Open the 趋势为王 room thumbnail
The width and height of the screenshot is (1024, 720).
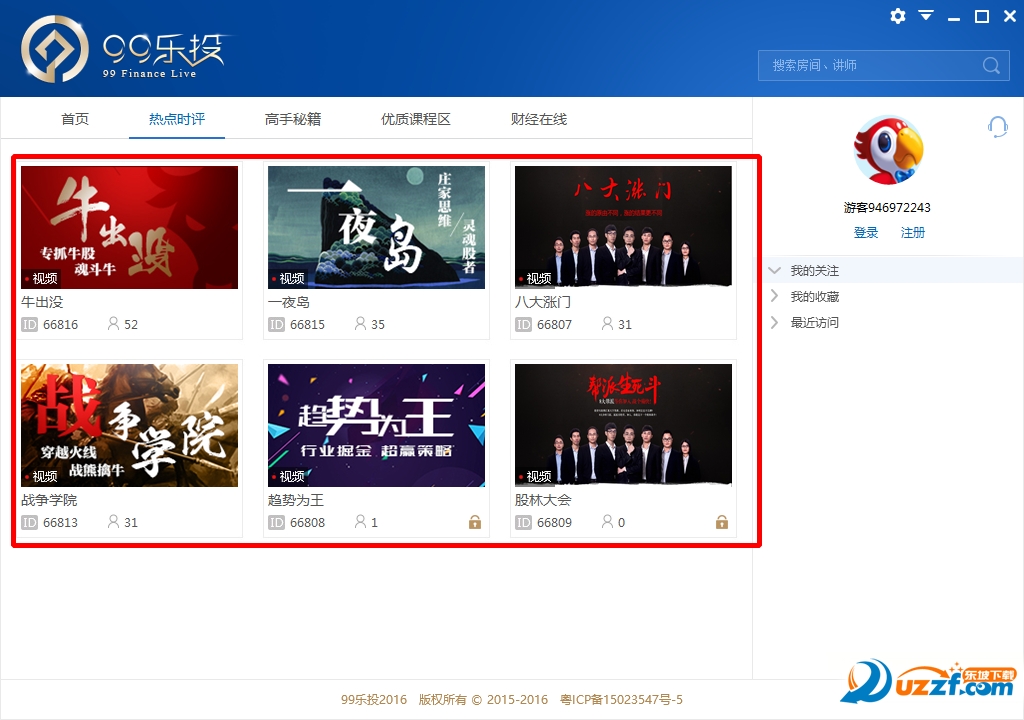376,425
